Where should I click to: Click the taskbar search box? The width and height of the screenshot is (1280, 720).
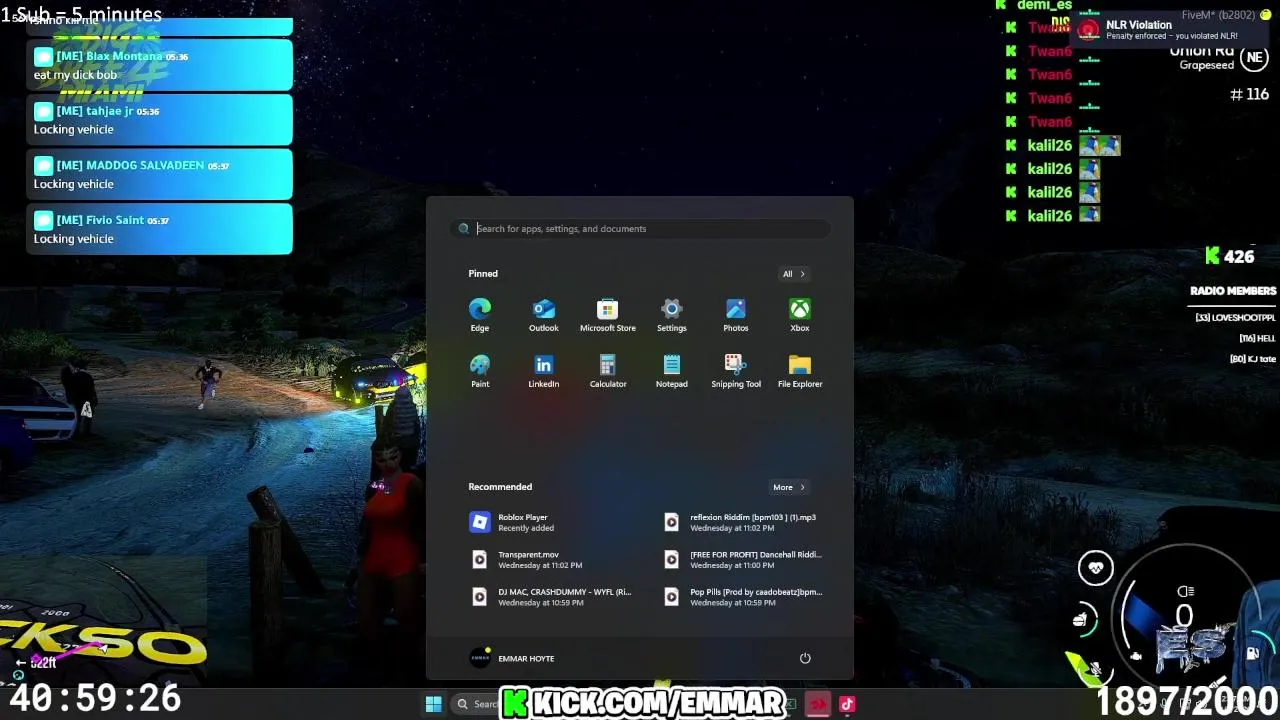click(476, 704)
